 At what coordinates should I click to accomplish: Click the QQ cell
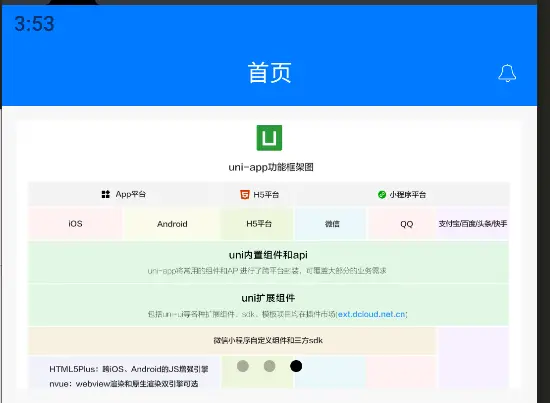(x=402, y=223)
